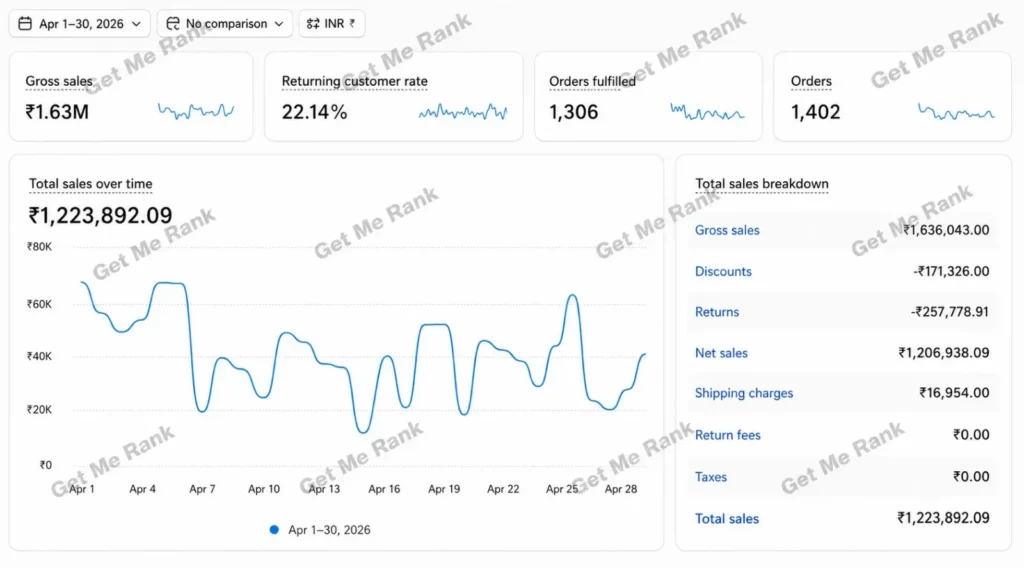Screen dimensions: 1024x568
Task: Open the INR ₹ currency selector
Action: tap(332, 24)
